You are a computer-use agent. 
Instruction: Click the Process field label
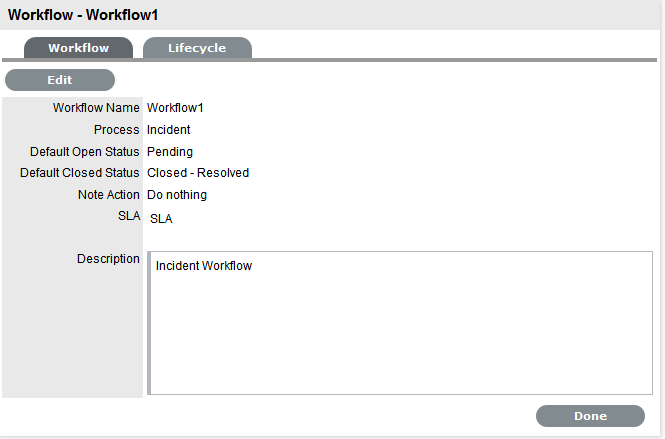coord(117,130)
